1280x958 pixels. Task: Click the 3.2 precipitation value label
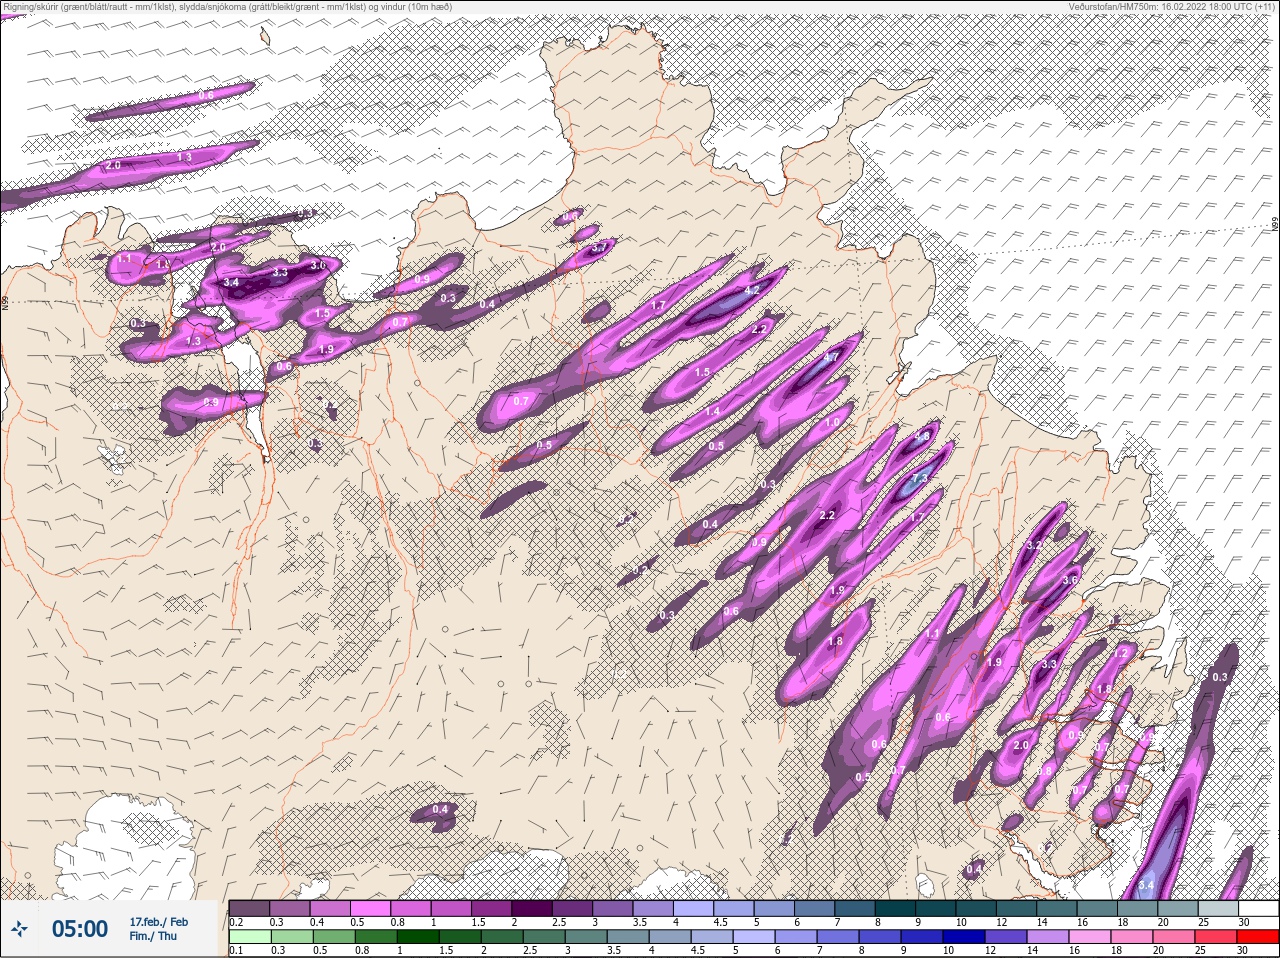[x=1035, y=546]
